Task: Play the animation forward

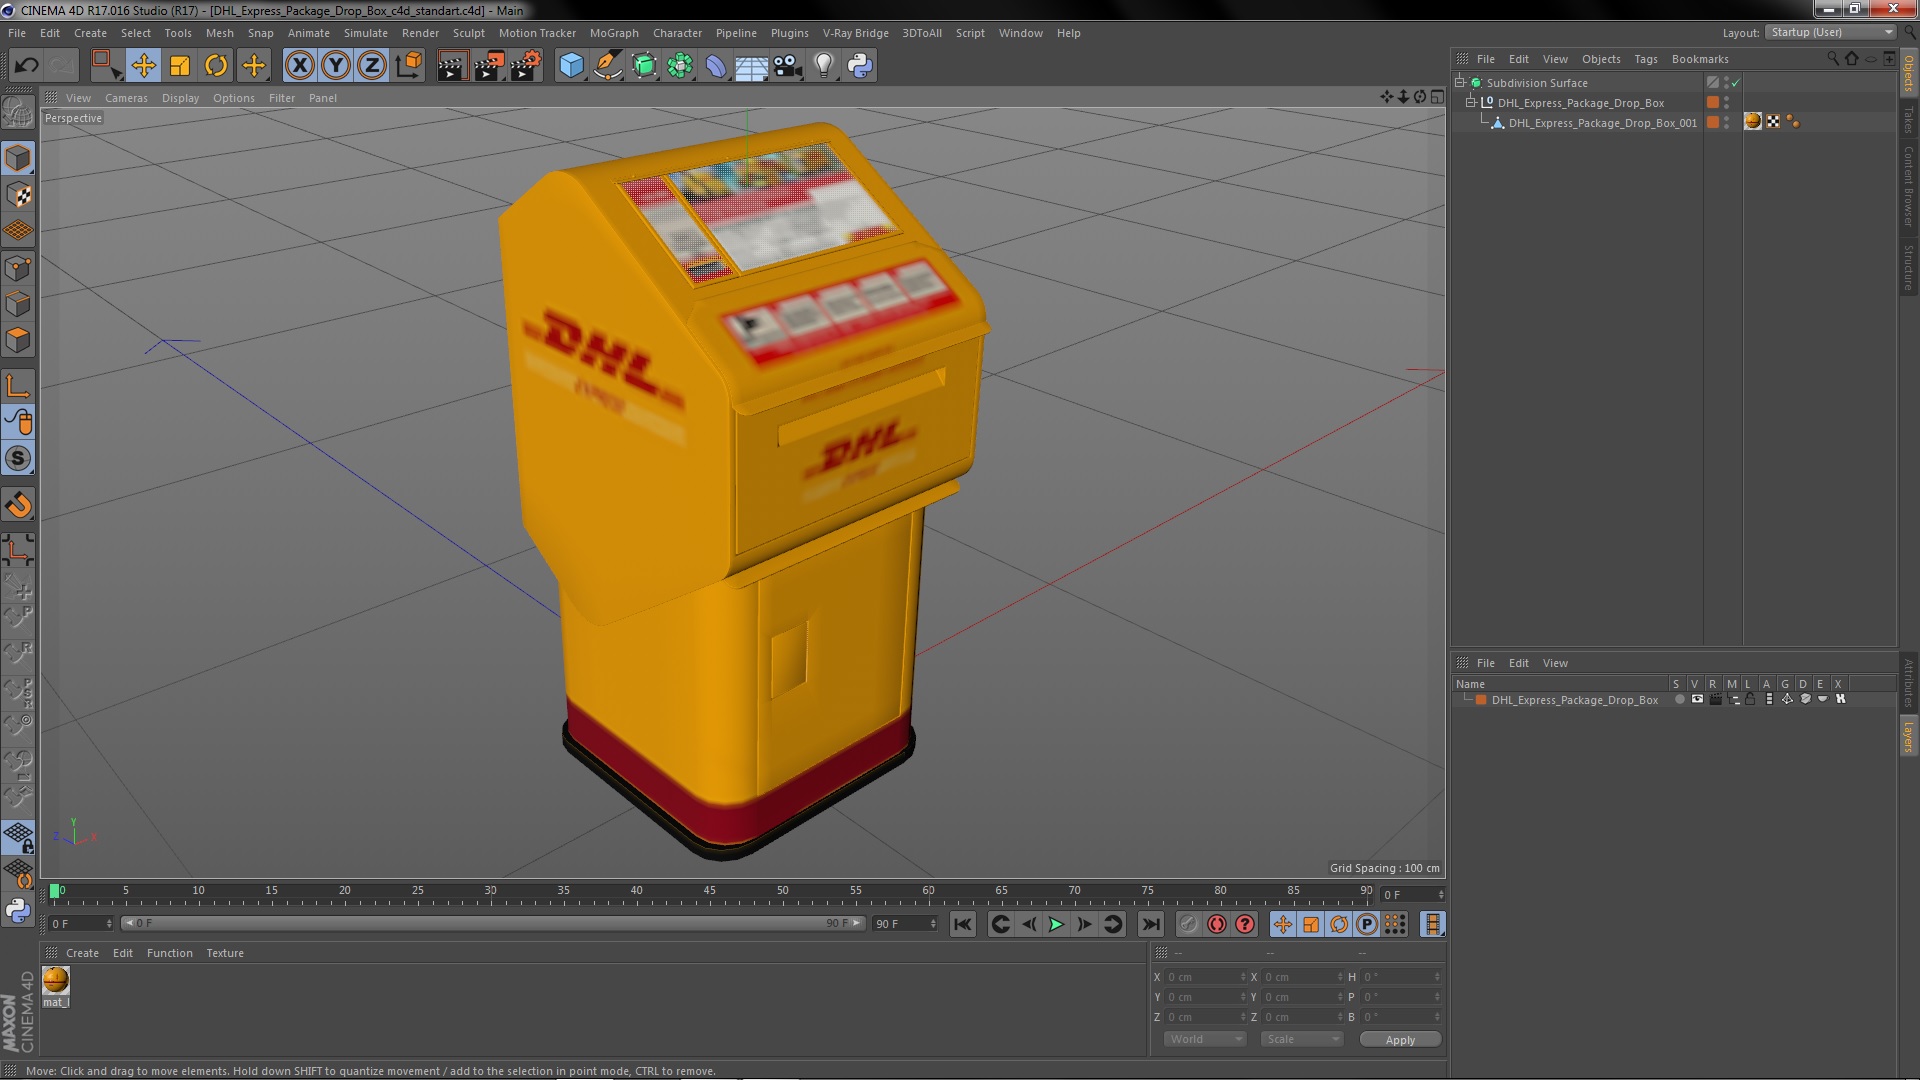Action: [x=1056, y=924]
